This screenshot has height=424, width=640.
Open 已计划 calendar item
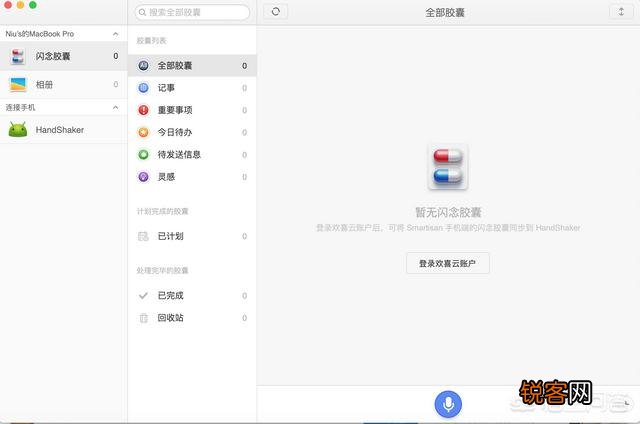192,236
